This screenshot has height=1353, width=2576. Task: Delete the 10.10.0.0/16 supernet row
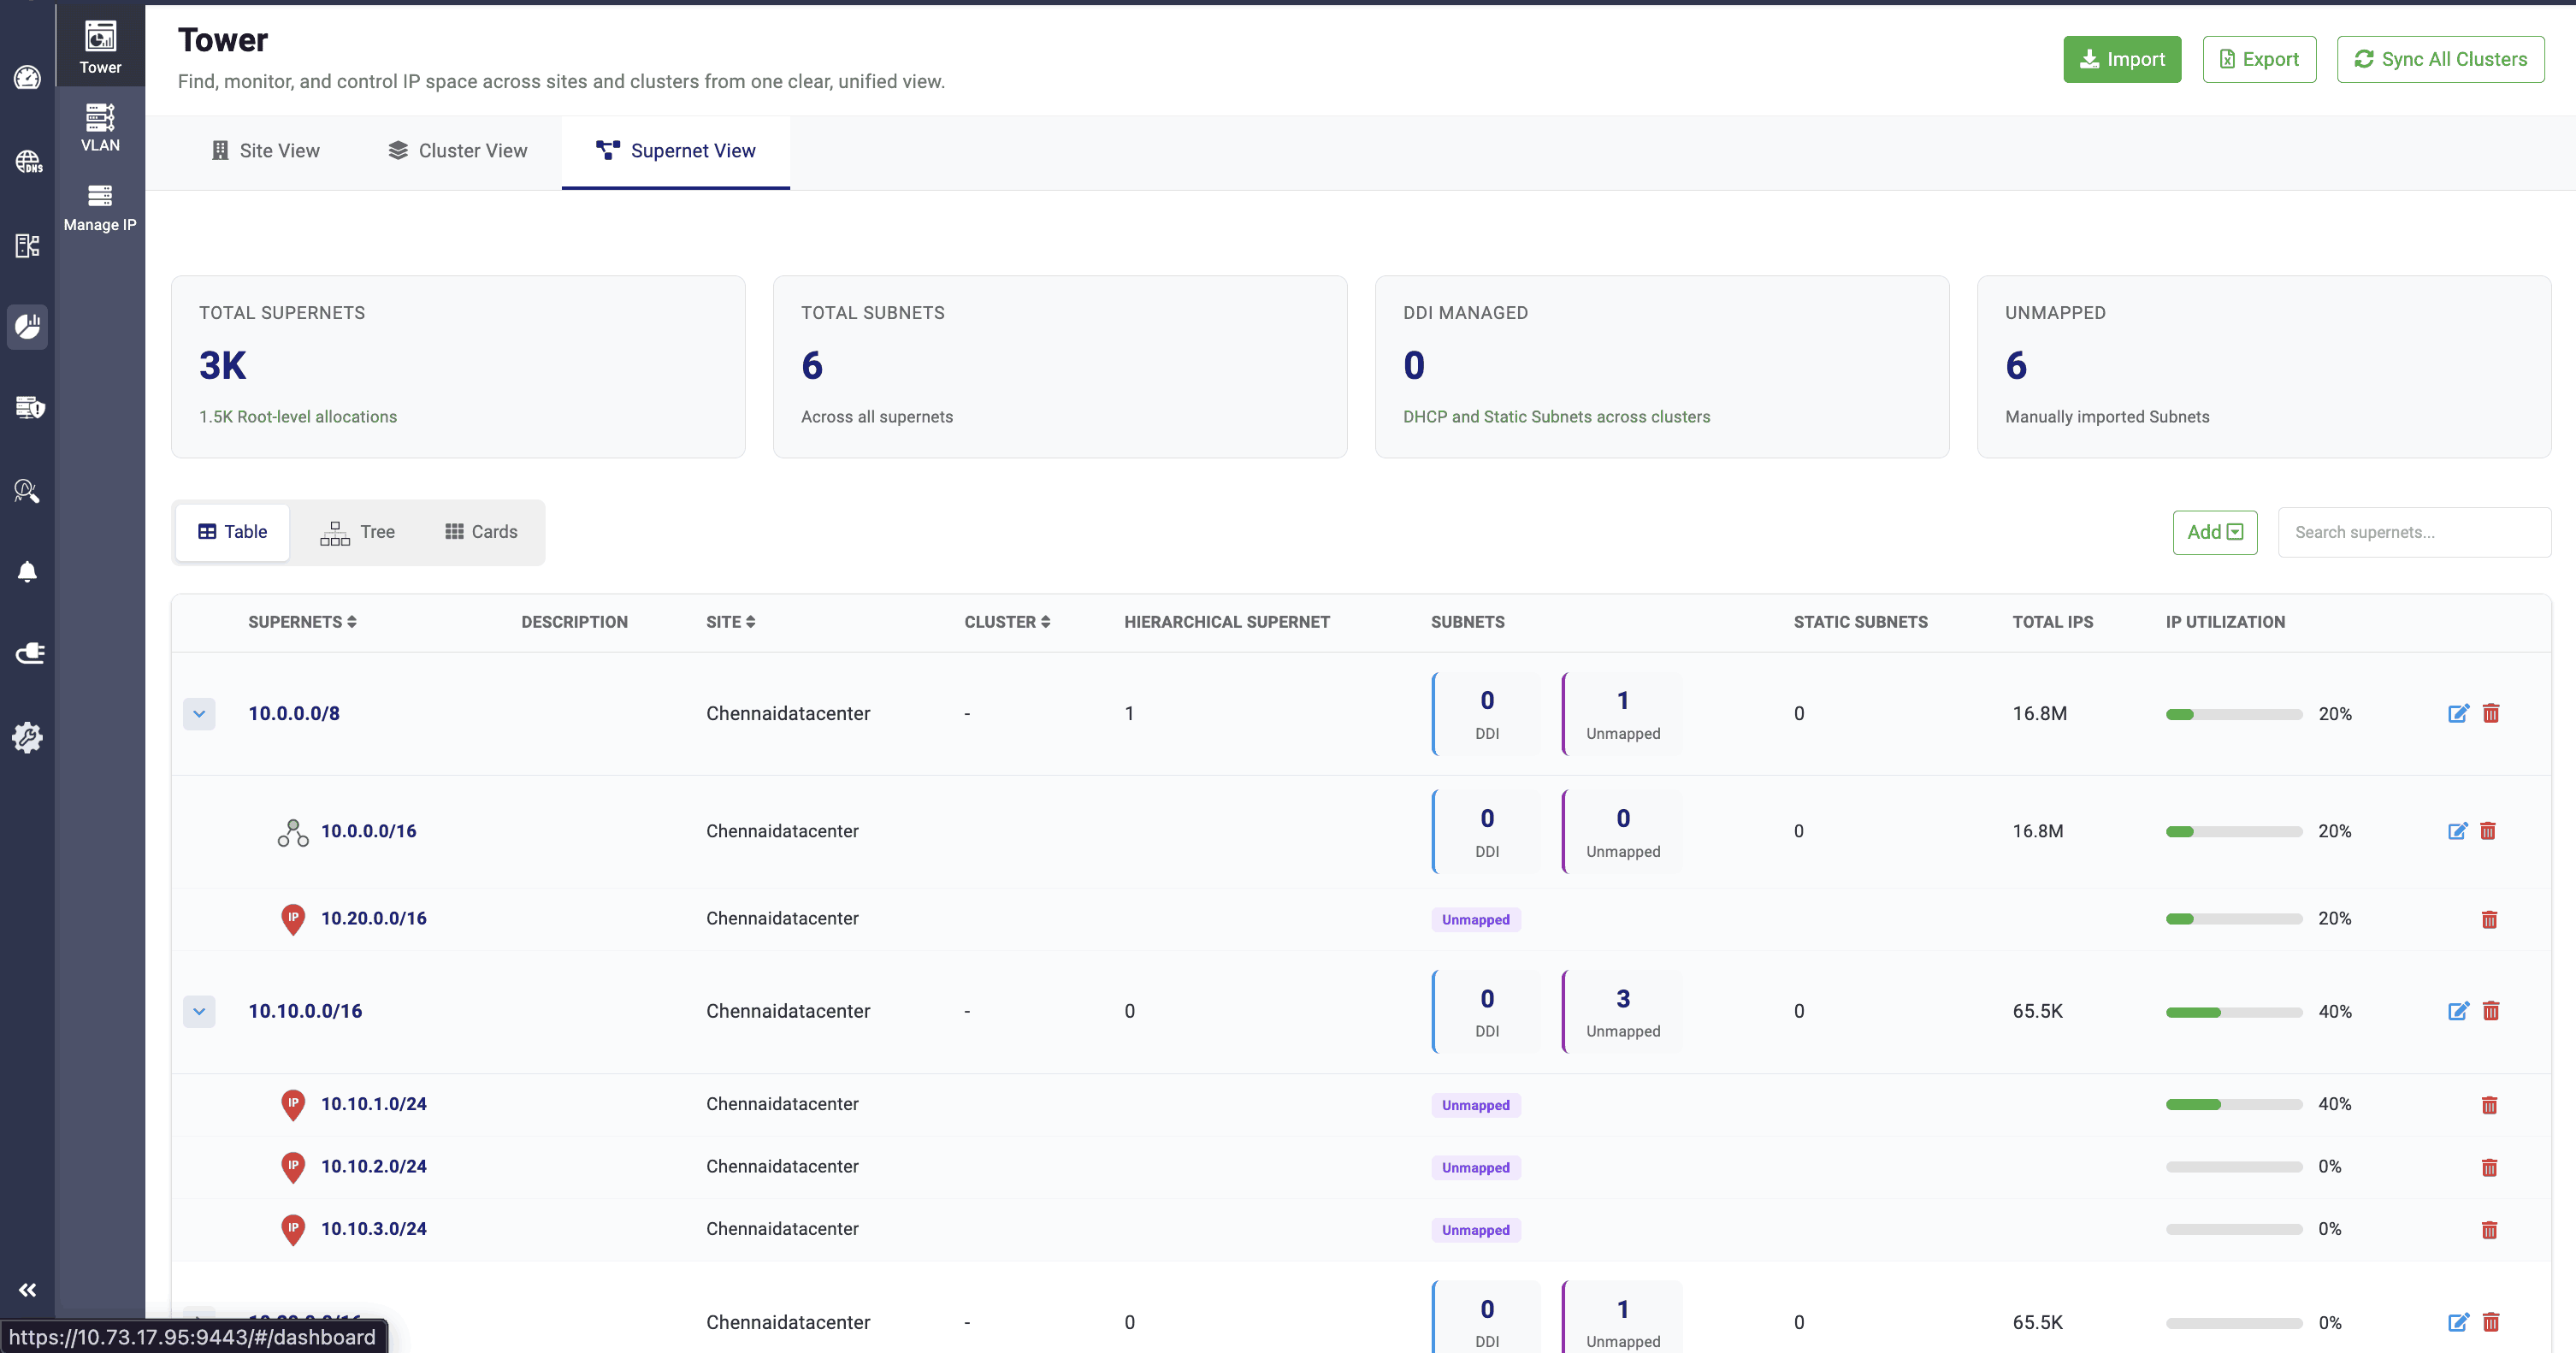2491,1011
